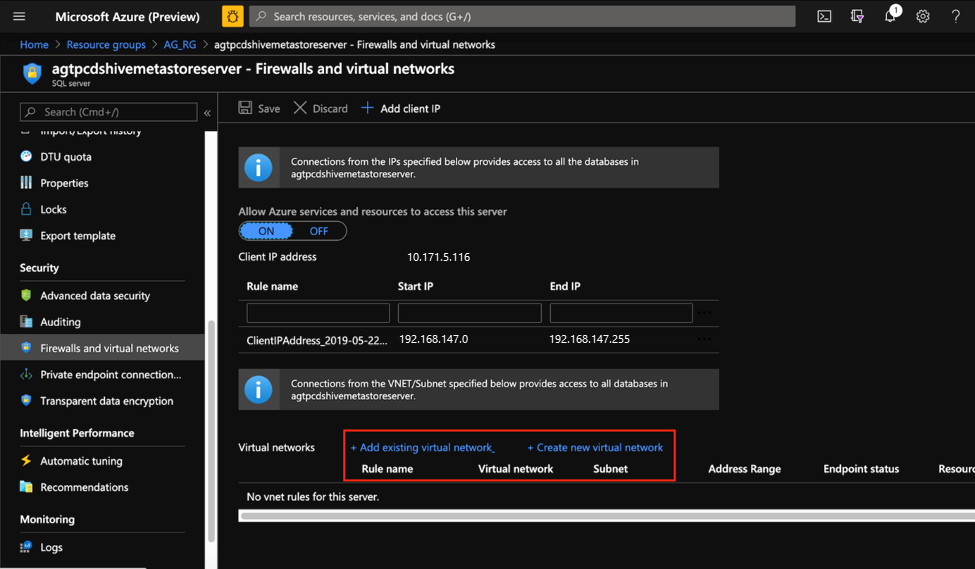
Task: Click Add existing virtual network link
Action: (423, 447)
